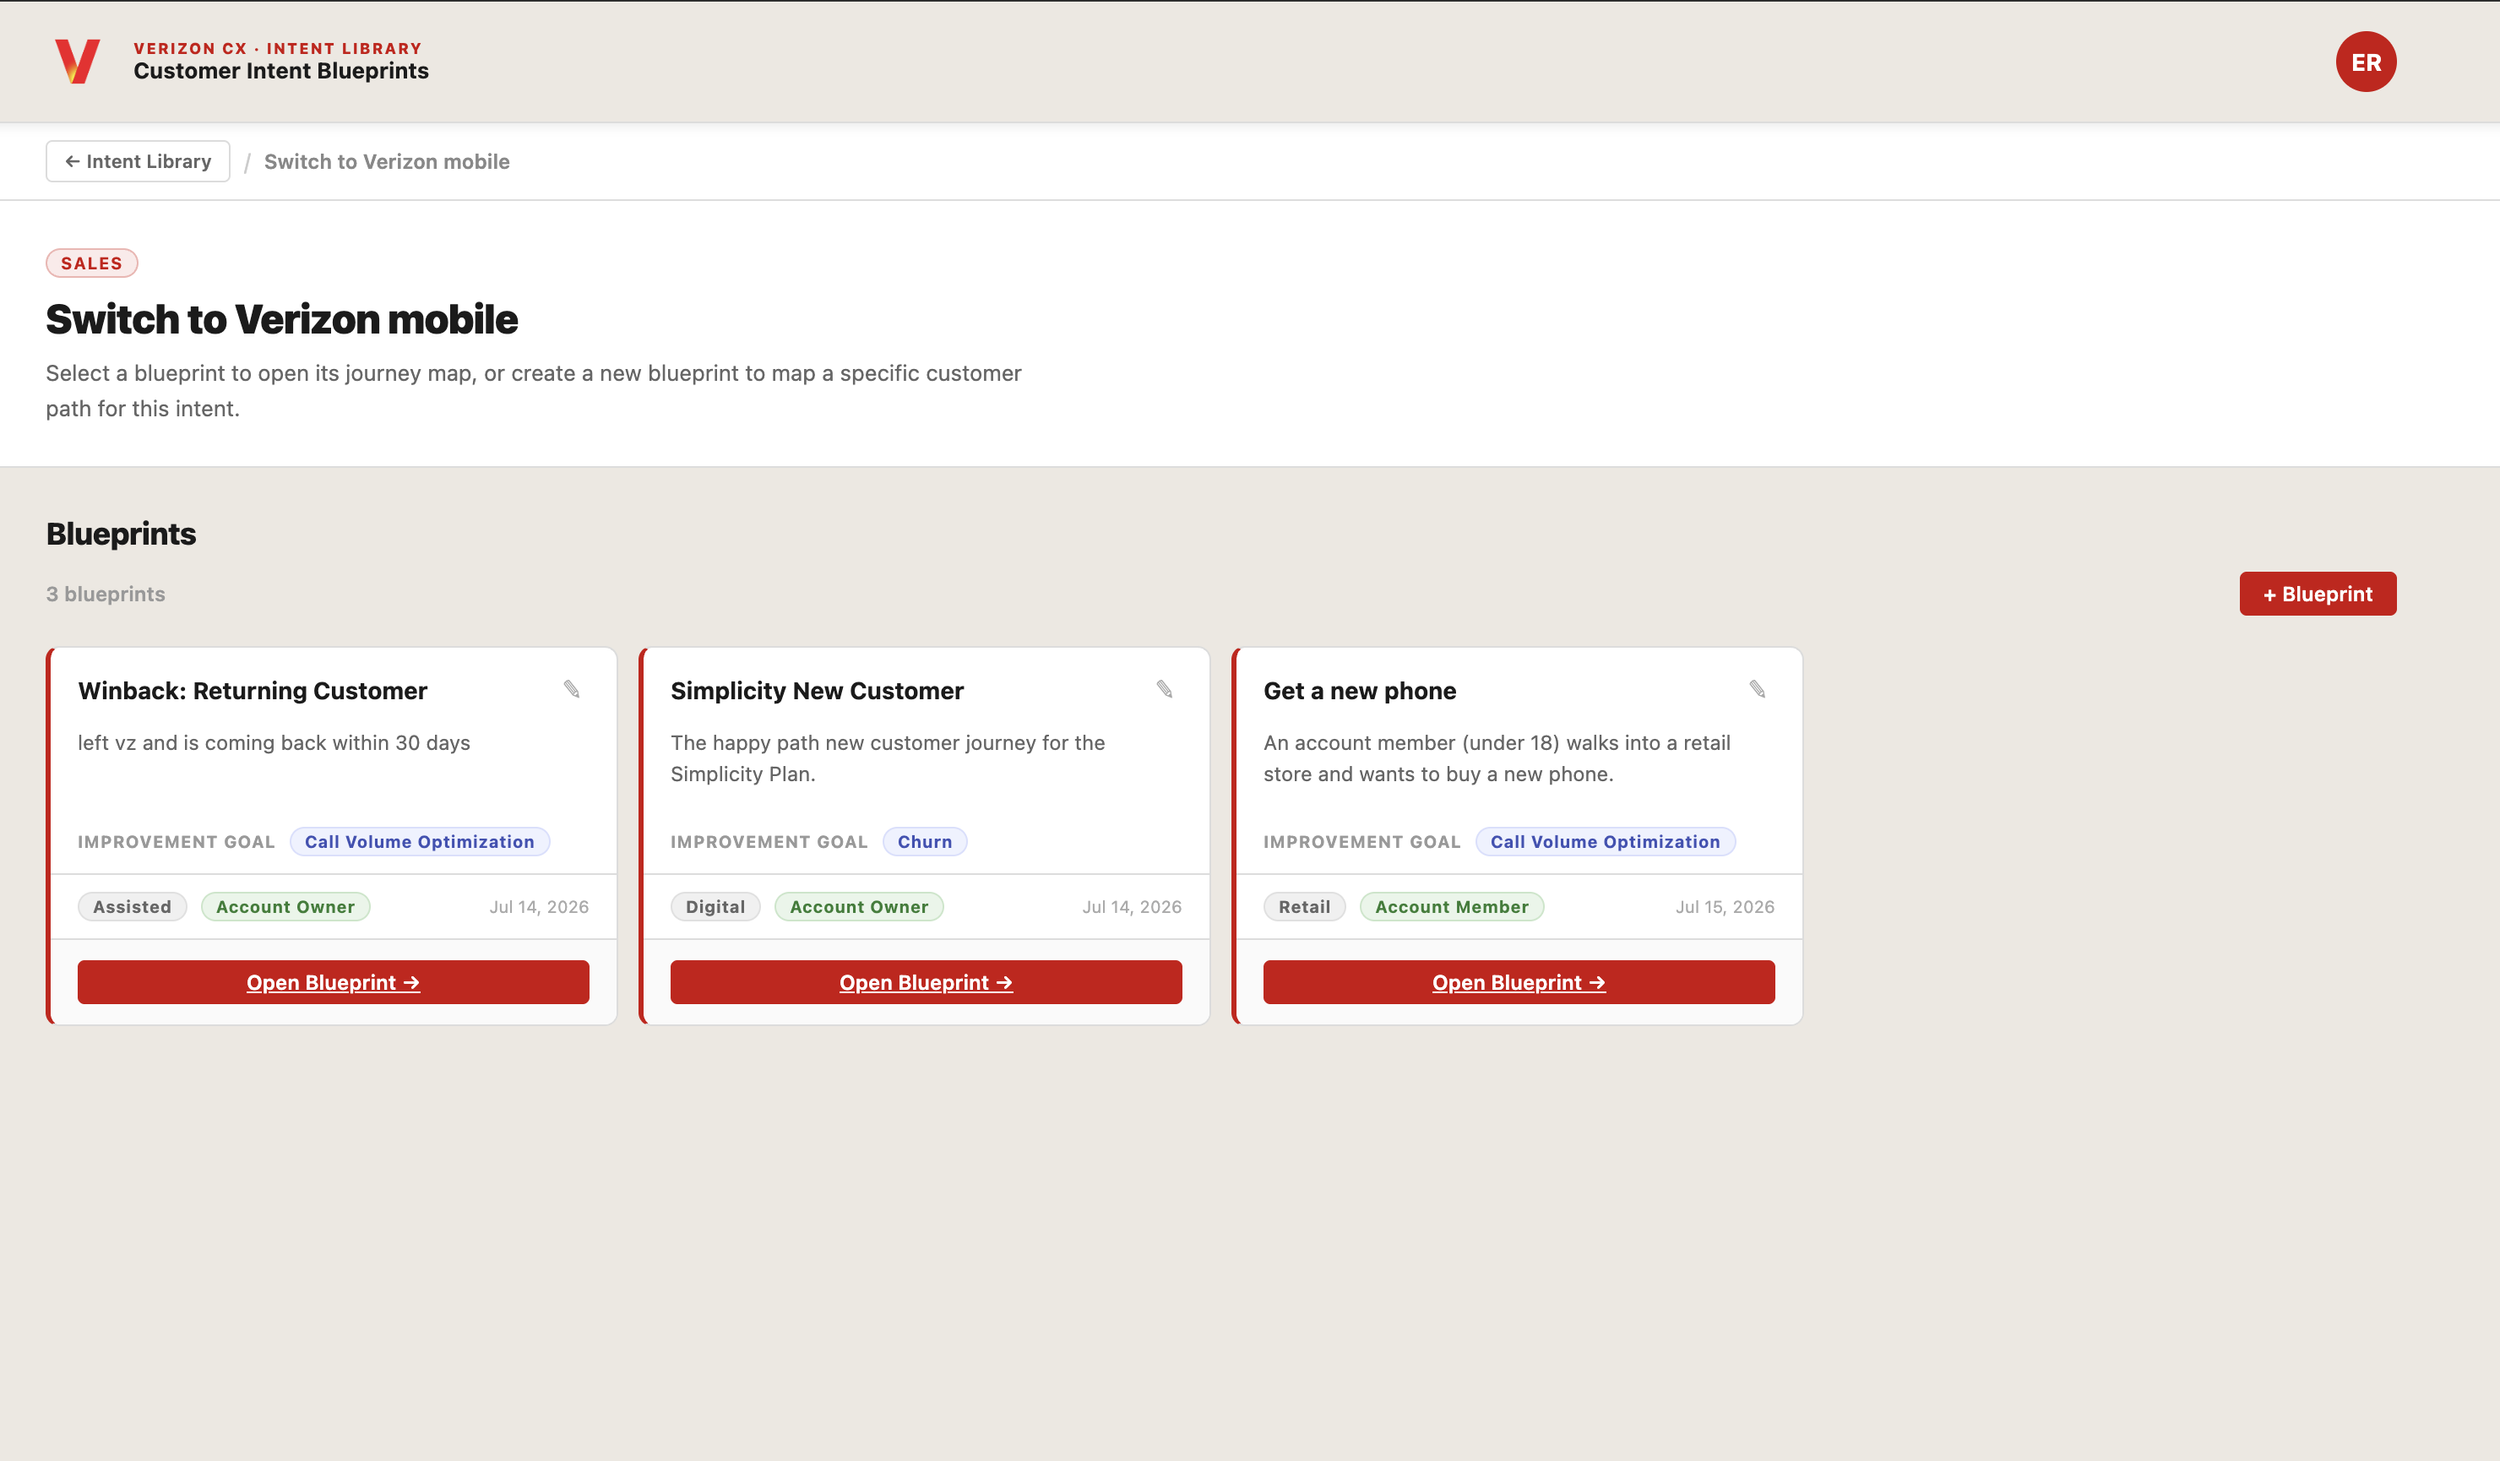This screenshot has height=1461, width=2500.
Task: Click Account Owner tag on Winback card
Action: point(285,907)
